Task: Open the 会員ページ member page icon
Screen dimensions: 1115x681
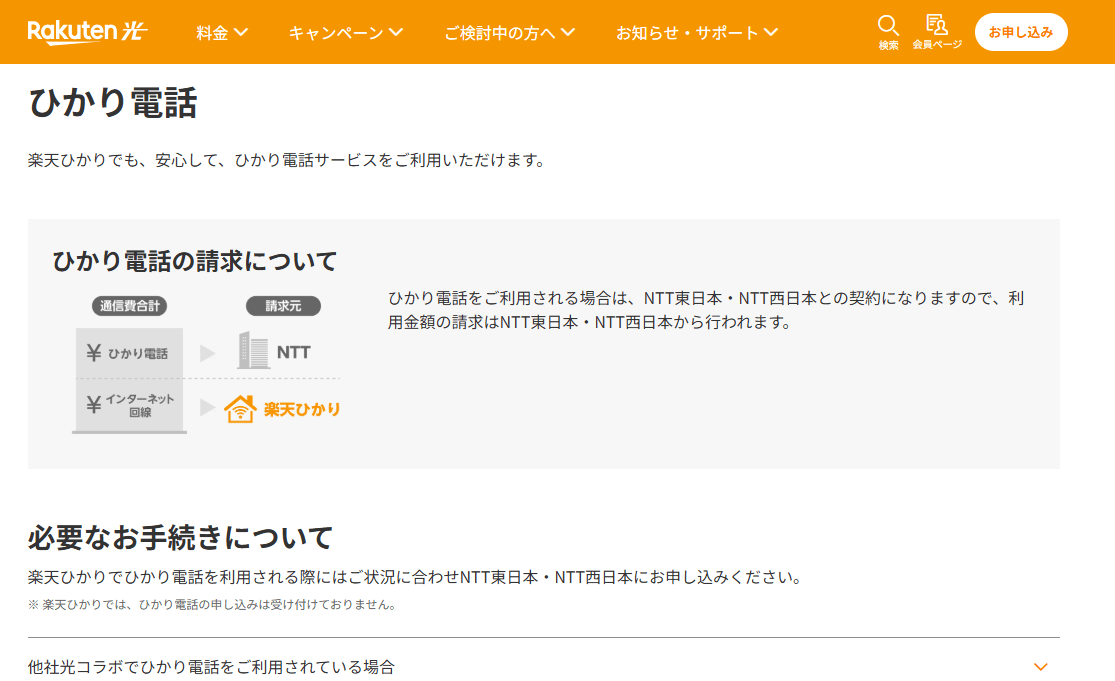Action: pyautogui.click(x=937, y=33)
